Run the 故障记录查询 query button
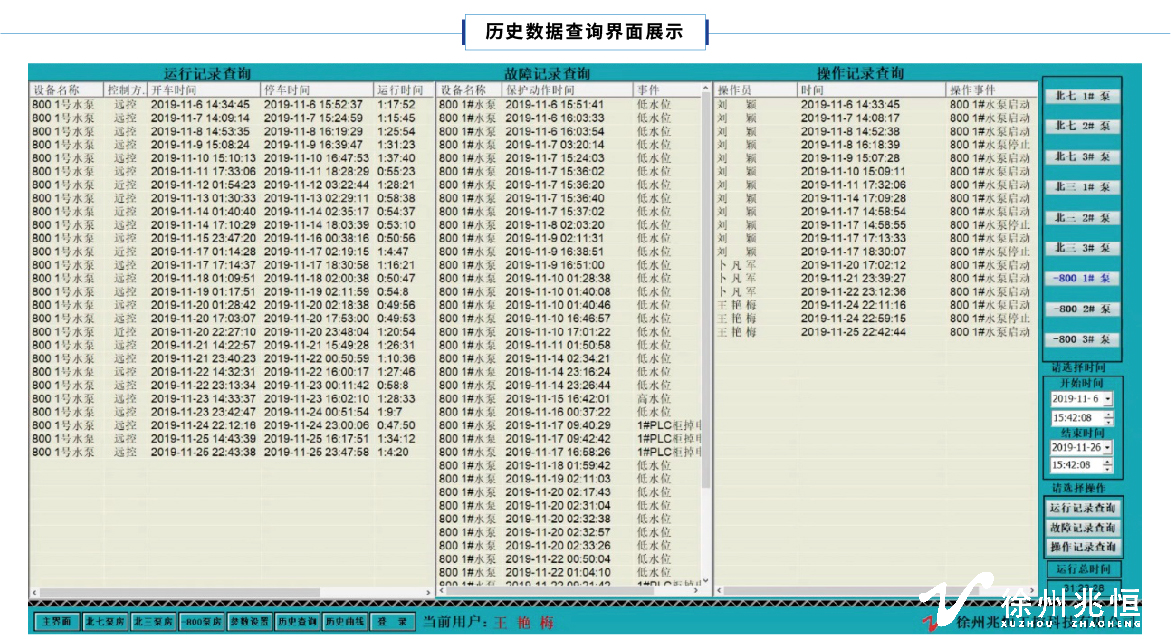1171x639 pixels. coord(1082,527)
